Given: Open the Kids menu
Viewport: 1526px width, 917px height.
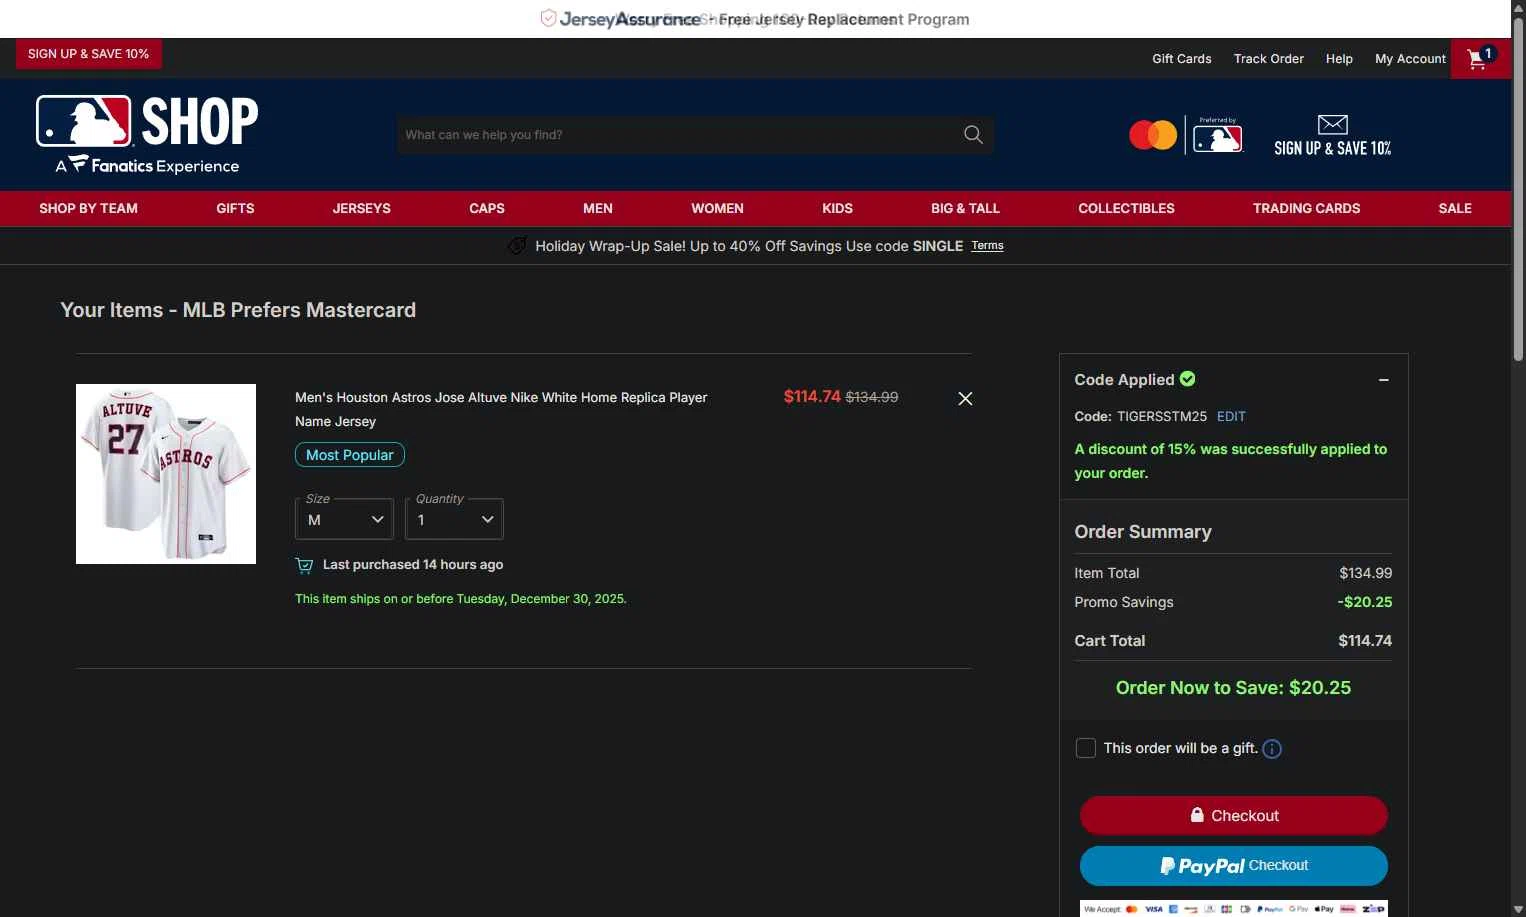Looking at the screenshot, I should tap(837, 208).
